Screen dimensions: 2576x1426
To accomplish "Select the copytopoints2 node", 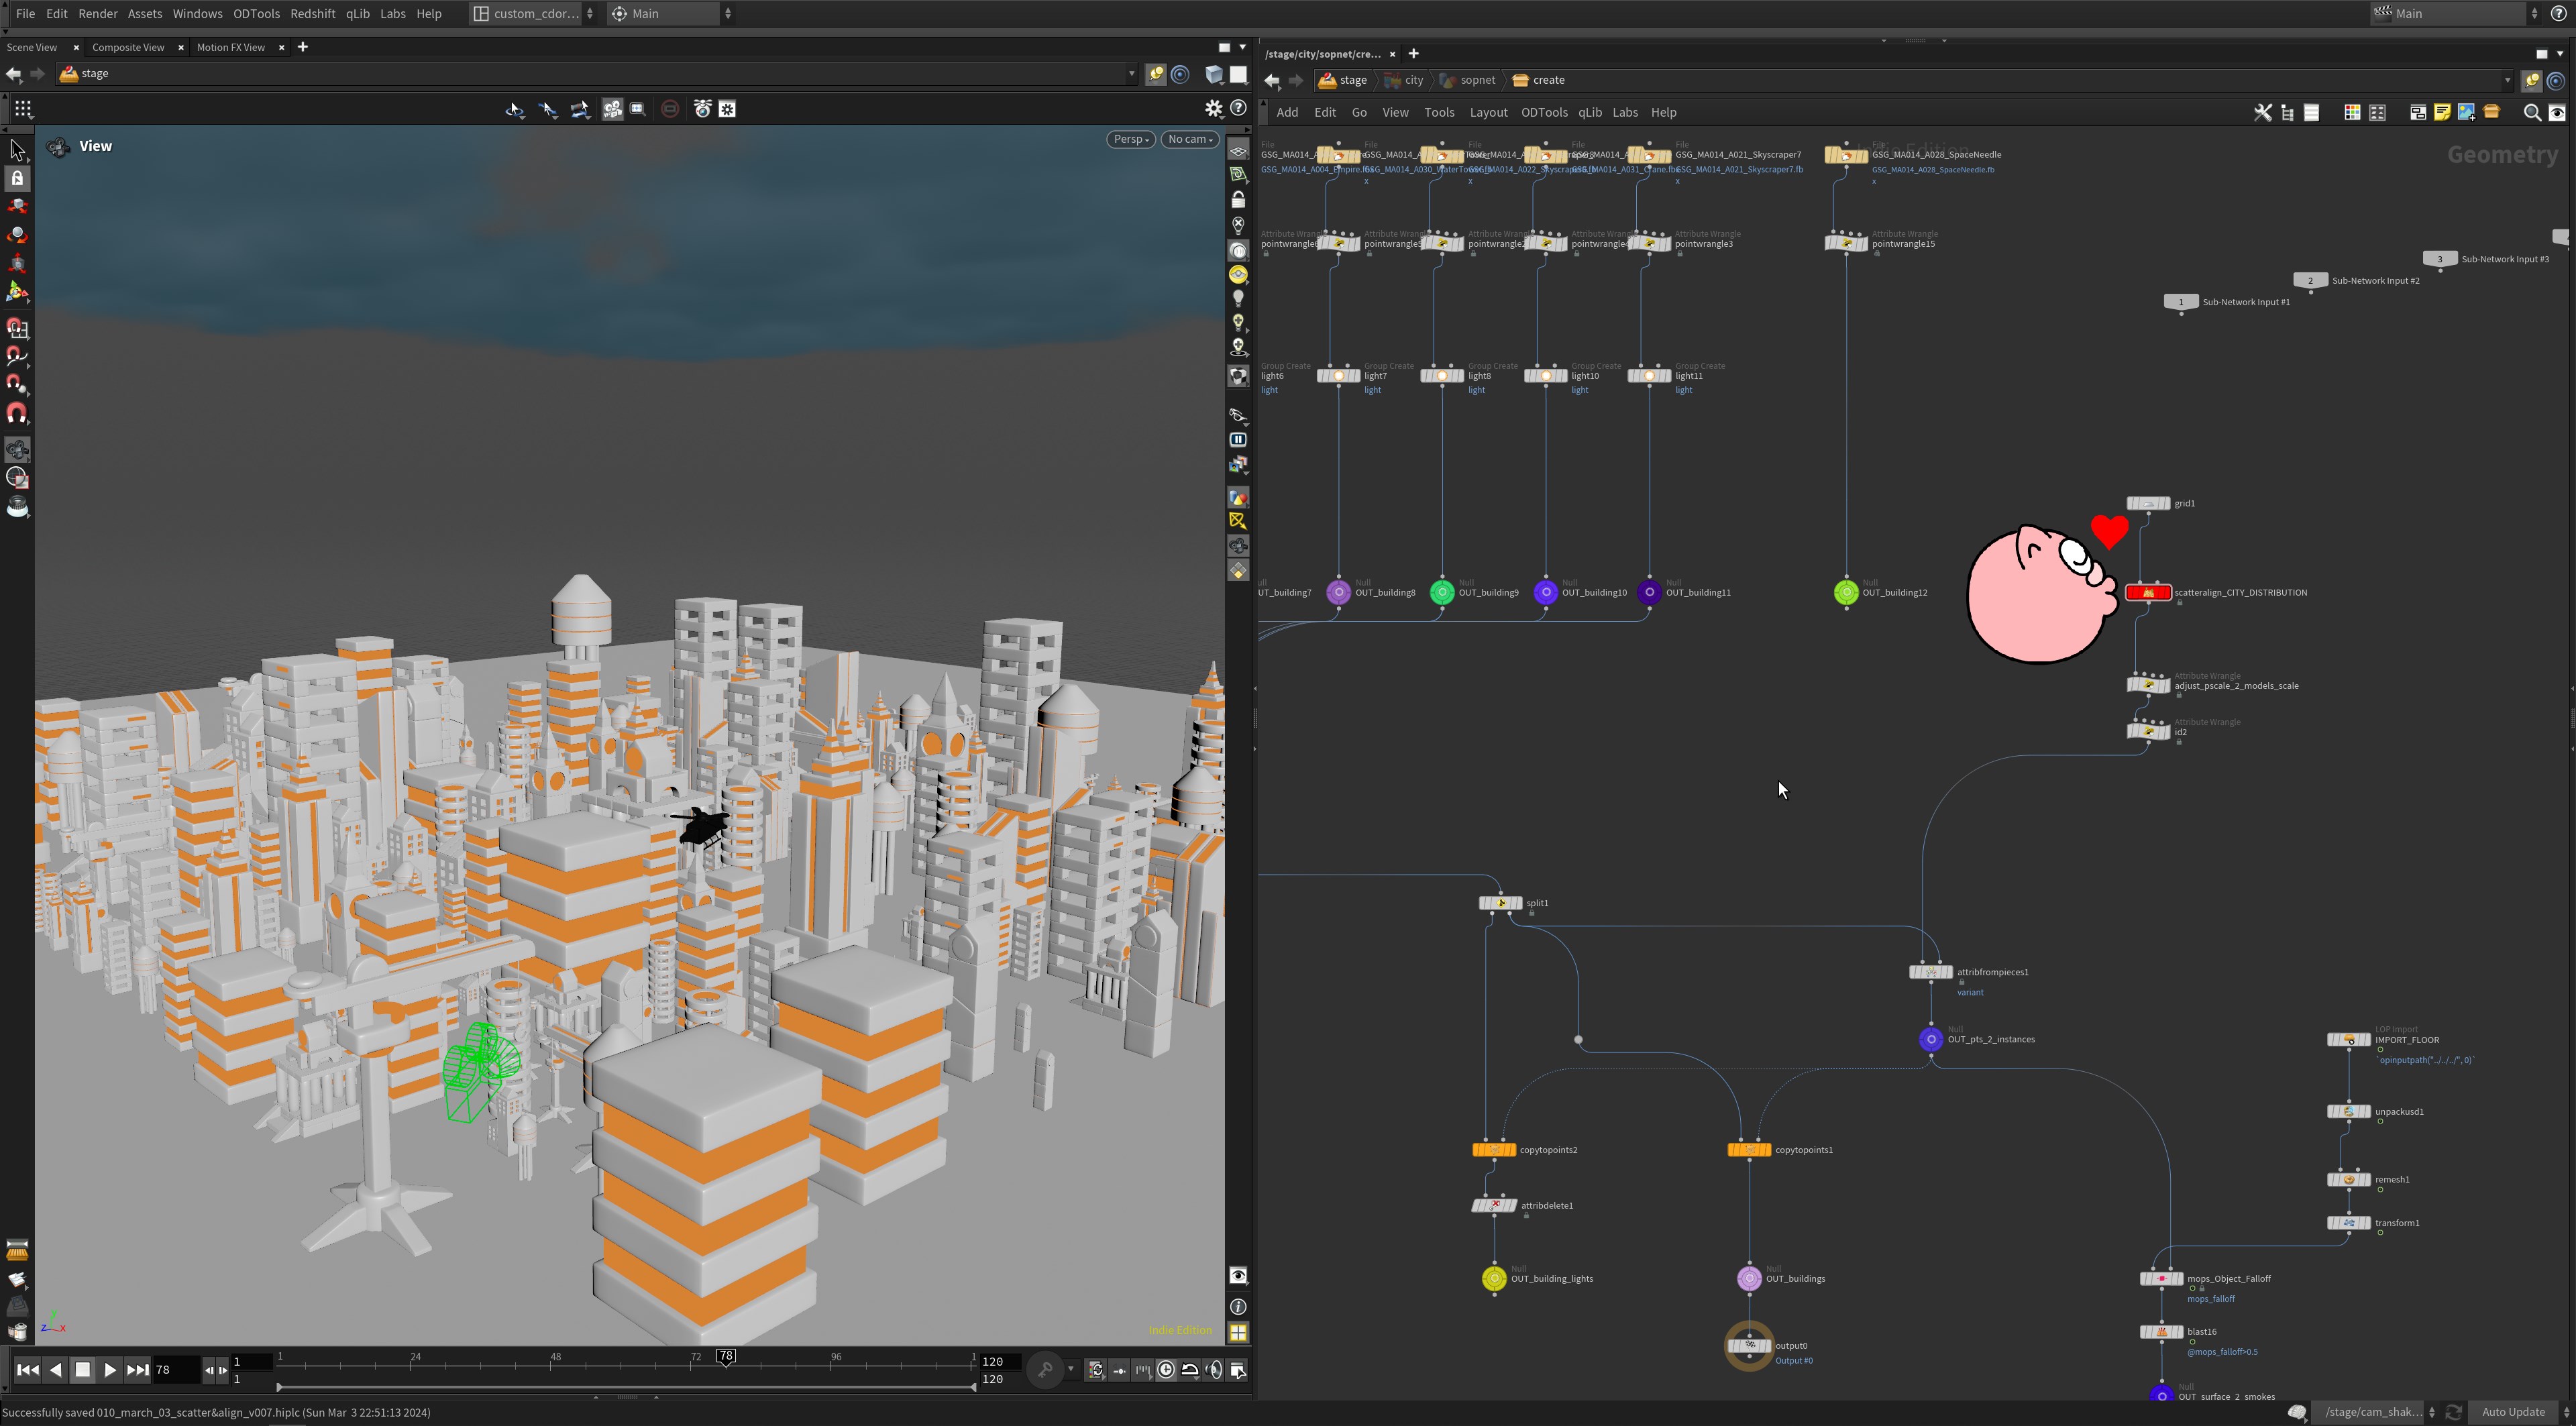I will pos(1494,1150).
